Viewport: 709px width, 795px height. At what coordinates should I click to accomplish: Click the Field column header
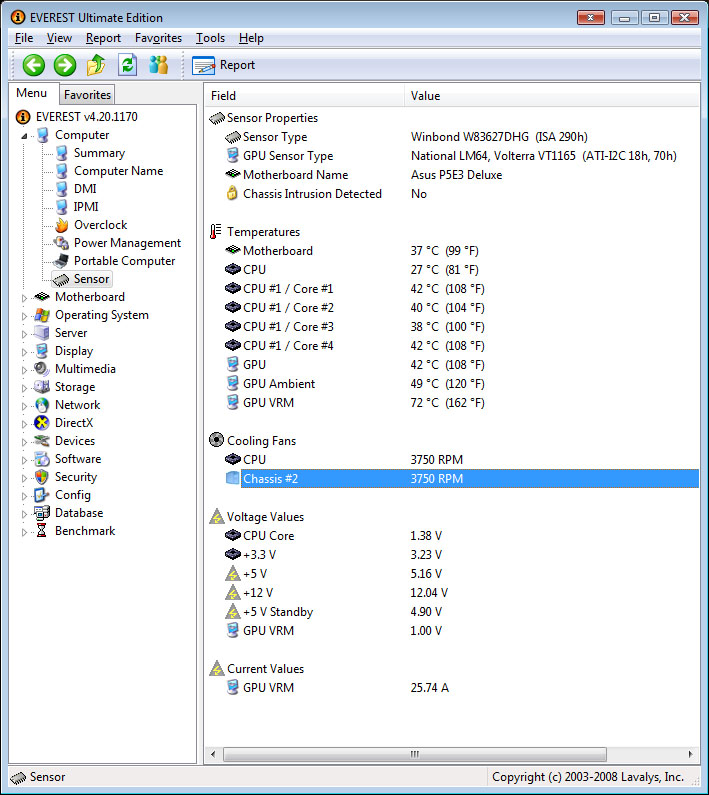coord(304,96)
